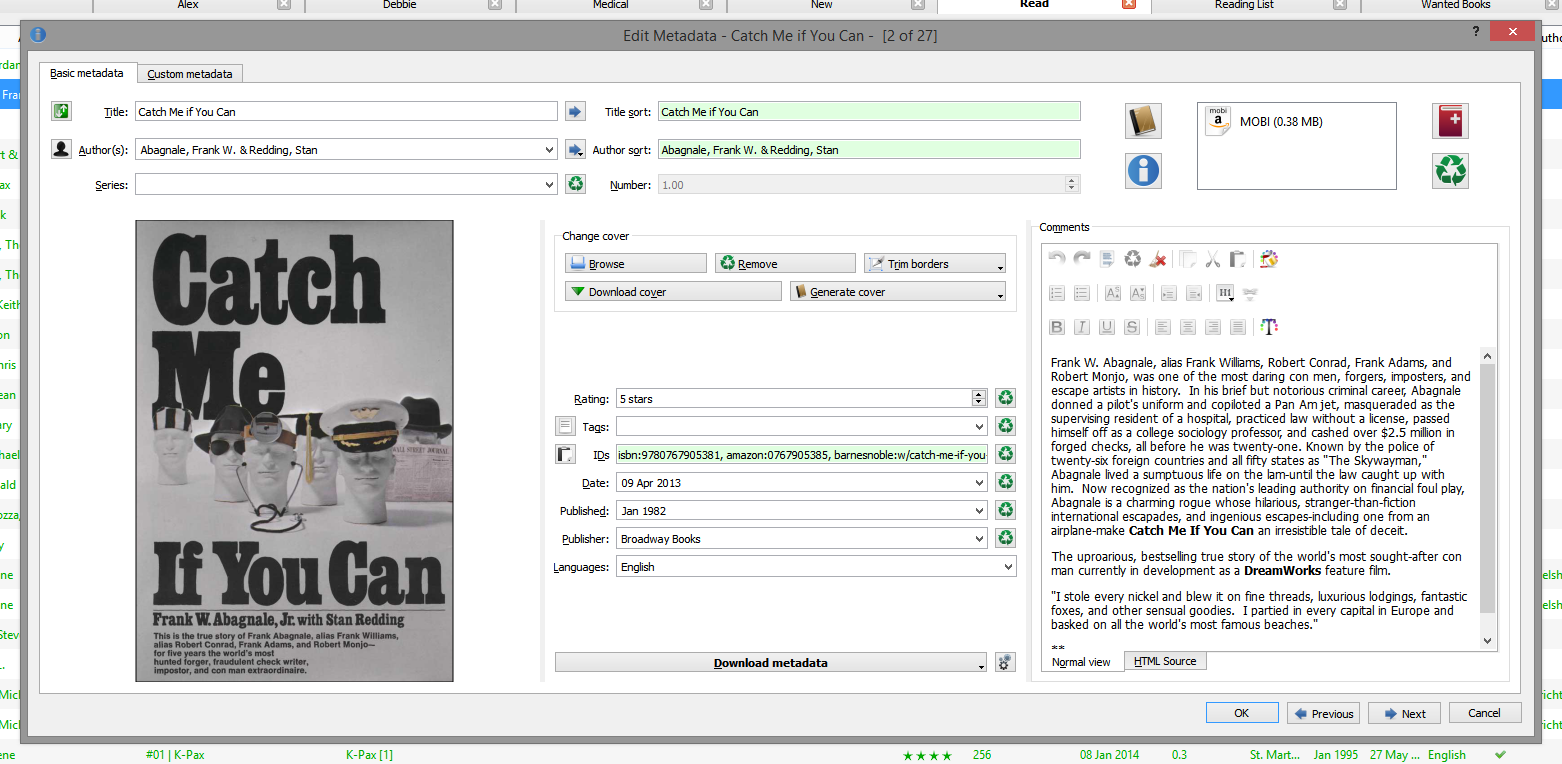Open the background color paint bucket picker
Image resolution: width=1562 pixels, height=764 pixels.
coord(1269,259)
